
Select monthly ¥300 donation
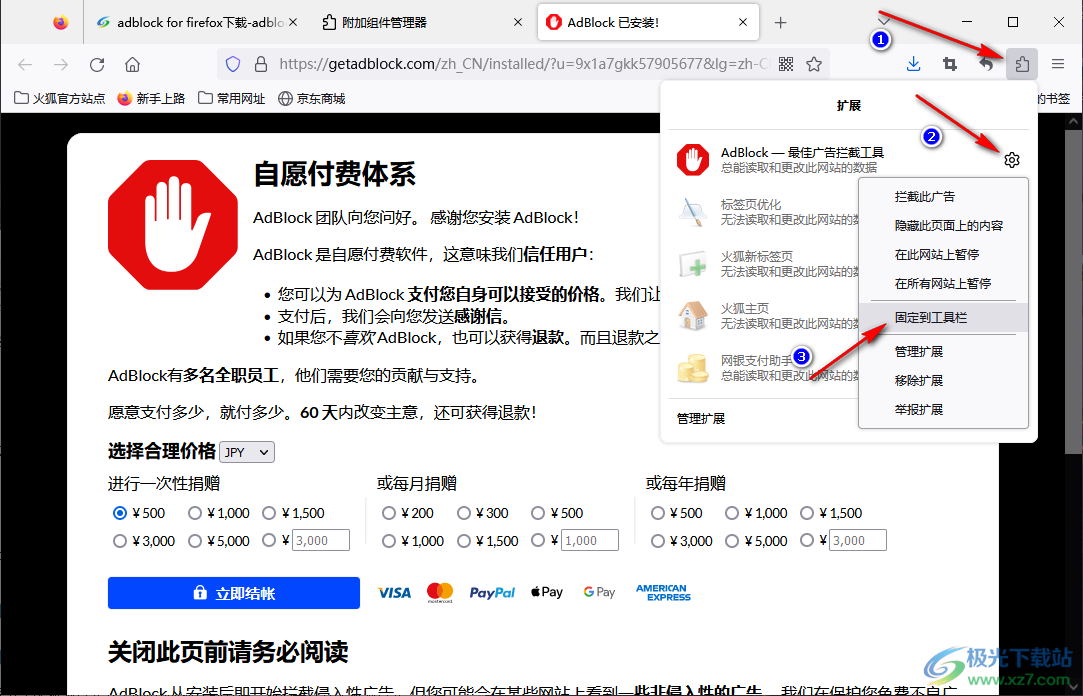(x=463, y=513)
